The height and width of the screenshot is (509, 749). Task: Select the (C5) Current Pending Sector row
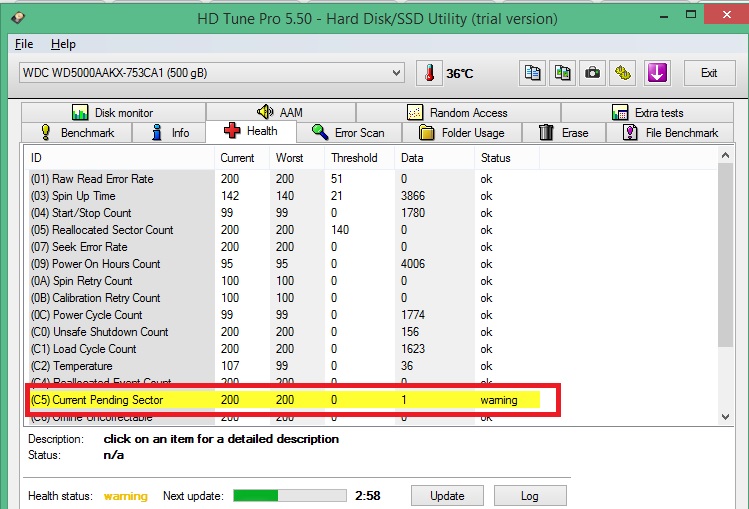(x=284, y=400)
